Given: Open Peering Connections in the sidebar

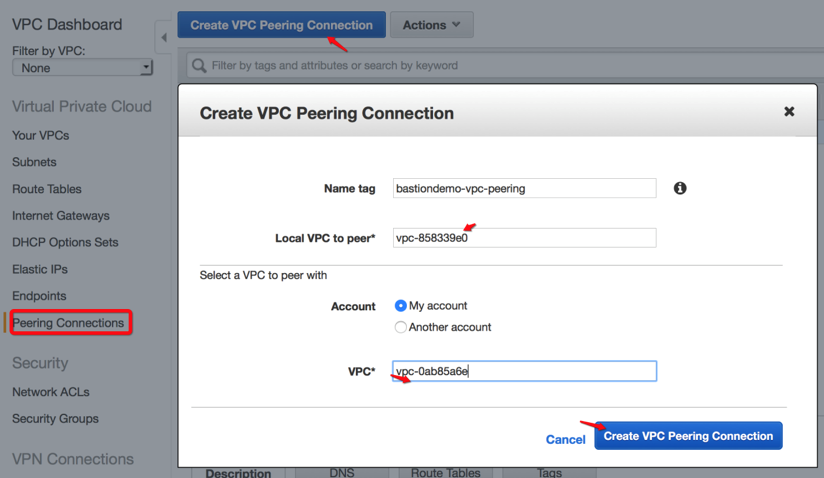Looking at the screenshot, I should coord(68,323).
